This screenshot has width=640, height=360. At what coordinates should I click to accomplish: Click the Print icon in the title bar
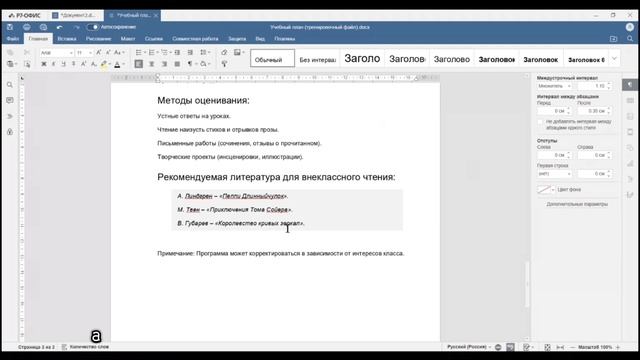pos(27,27)
